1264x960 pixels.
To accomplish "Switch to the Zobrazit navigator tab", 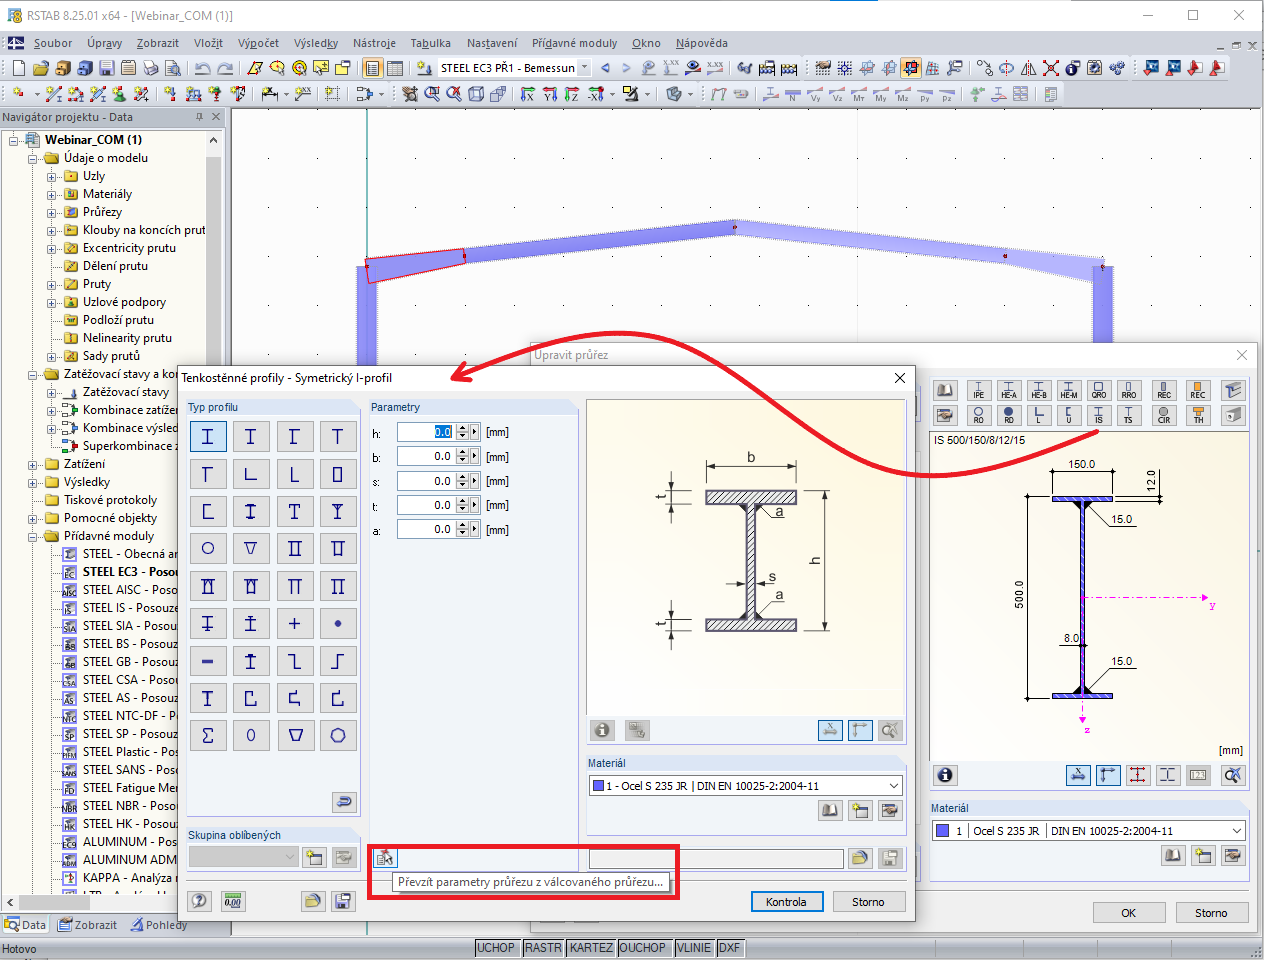I will [x=87, y=925].
